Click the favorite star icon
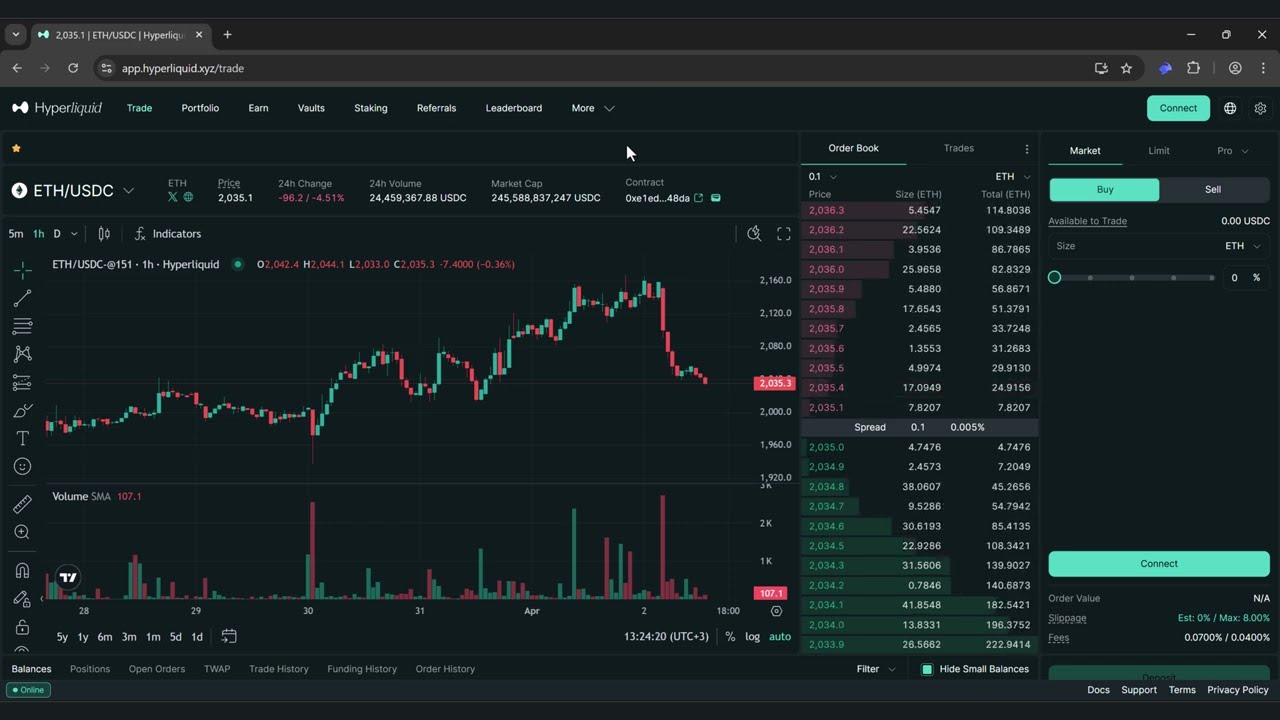Image resolution: width=1280 pixels, height=720 pixels. point(16,148)
